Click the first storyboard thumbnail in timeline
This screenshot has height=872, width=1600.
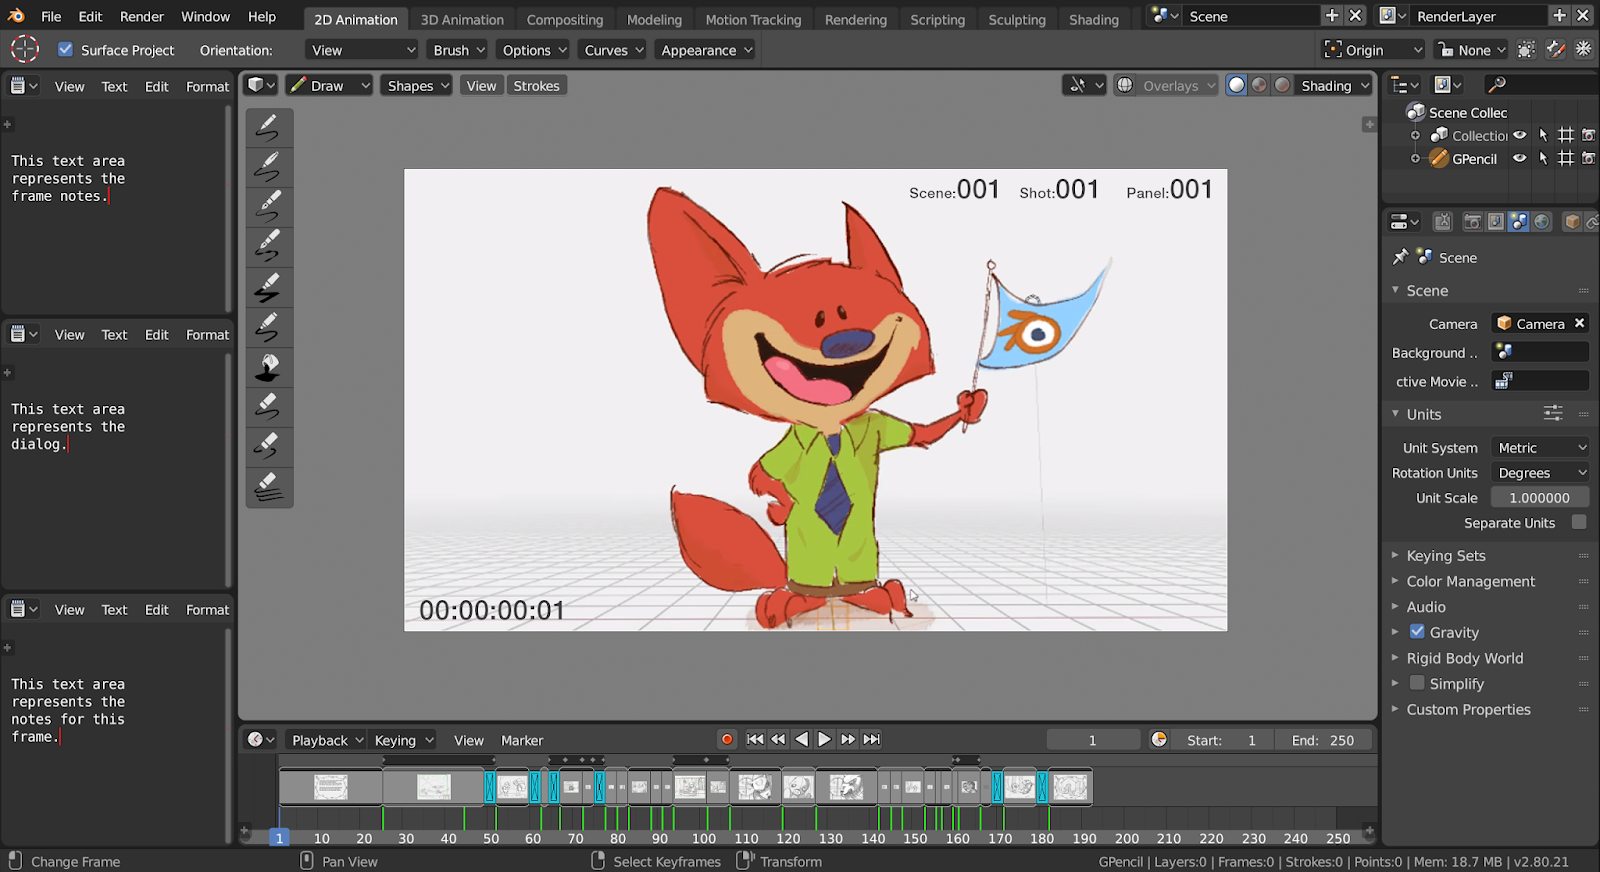(x=330, y=787)
